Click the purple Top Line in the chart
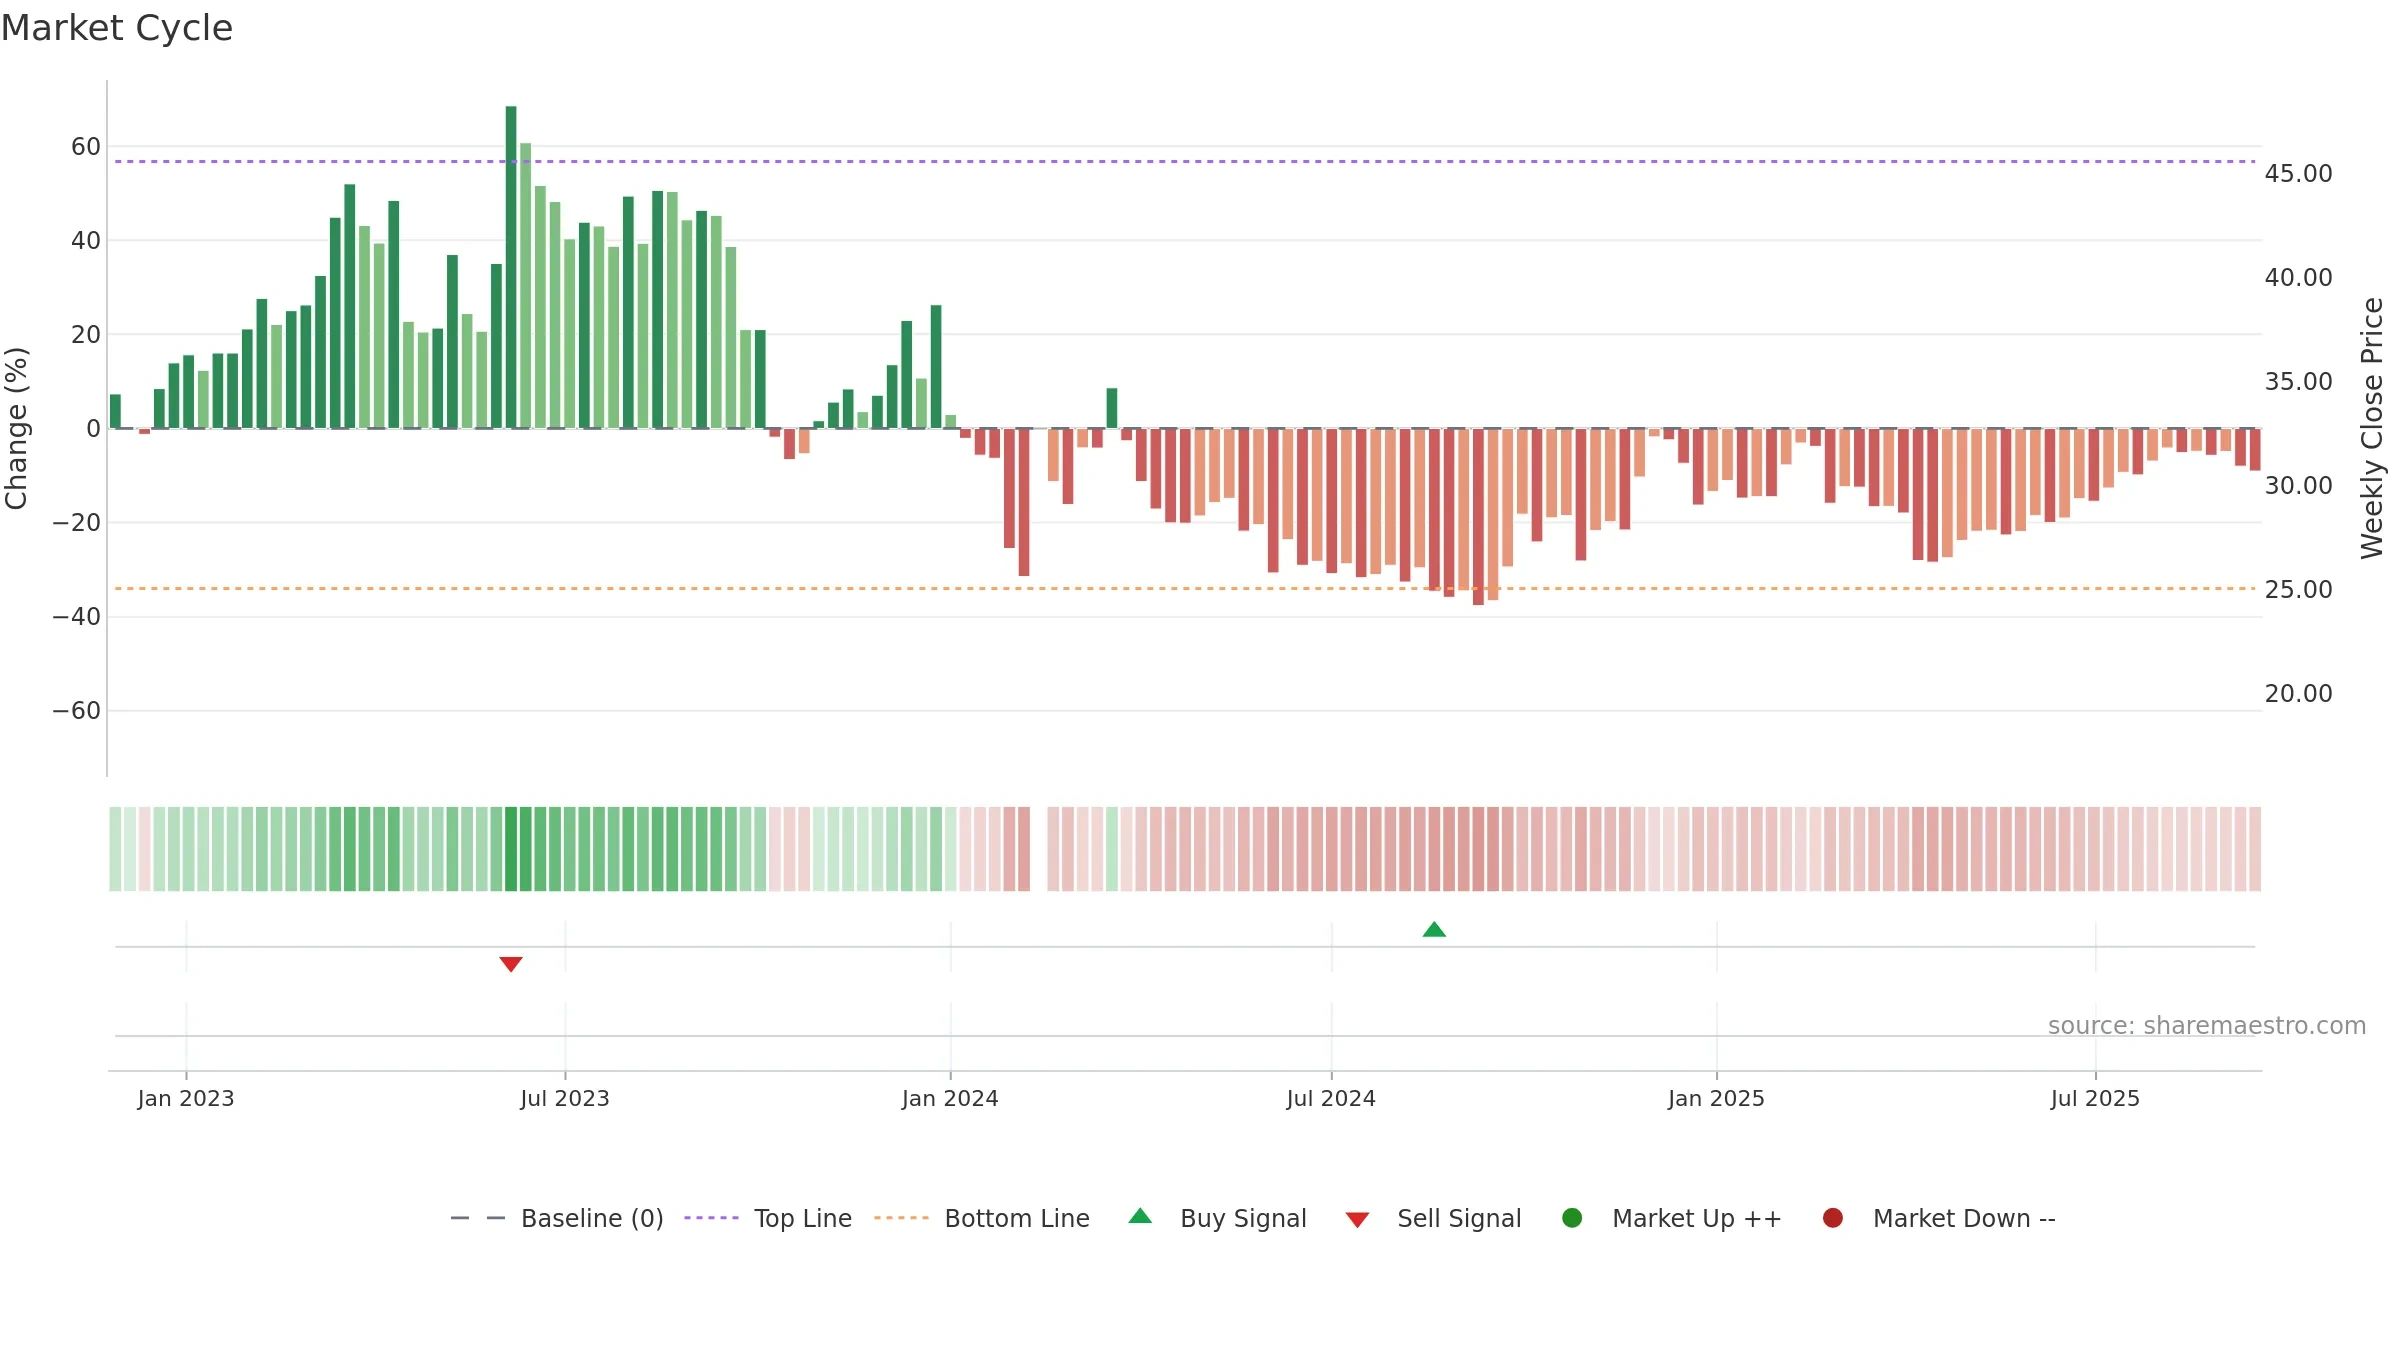The width and height of the screenshot is (2400, 1350). pyautogui.click(x=1185, y=161)
